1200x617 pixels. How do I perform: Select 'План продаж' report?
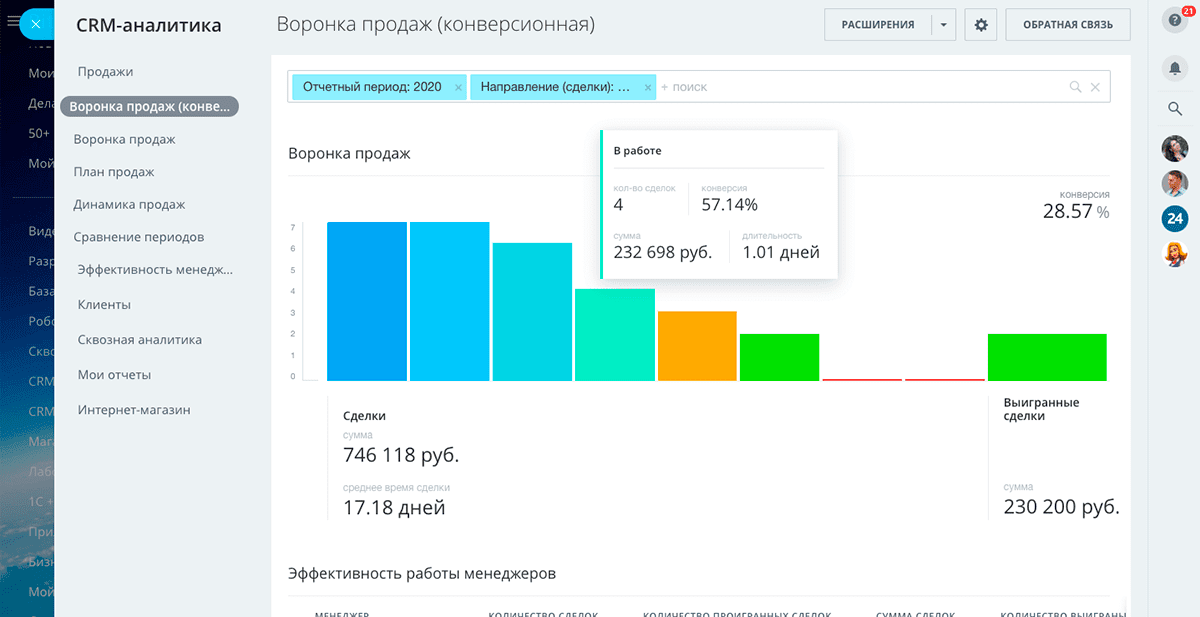pos(114,172)
